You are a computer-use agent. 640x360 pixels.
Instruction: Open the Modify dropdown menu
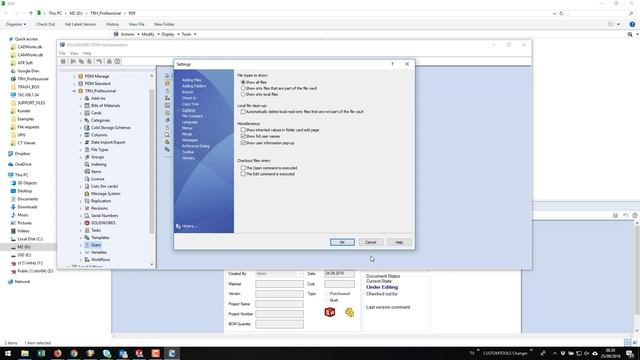point(150,34)
